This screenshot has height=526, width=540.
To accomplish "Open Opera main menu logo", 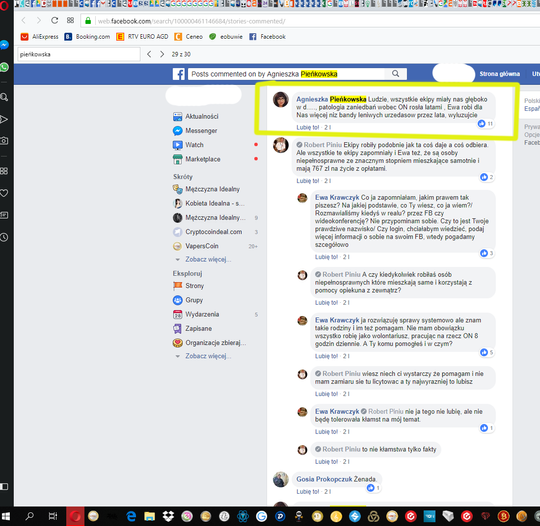I will click(4, 6).
